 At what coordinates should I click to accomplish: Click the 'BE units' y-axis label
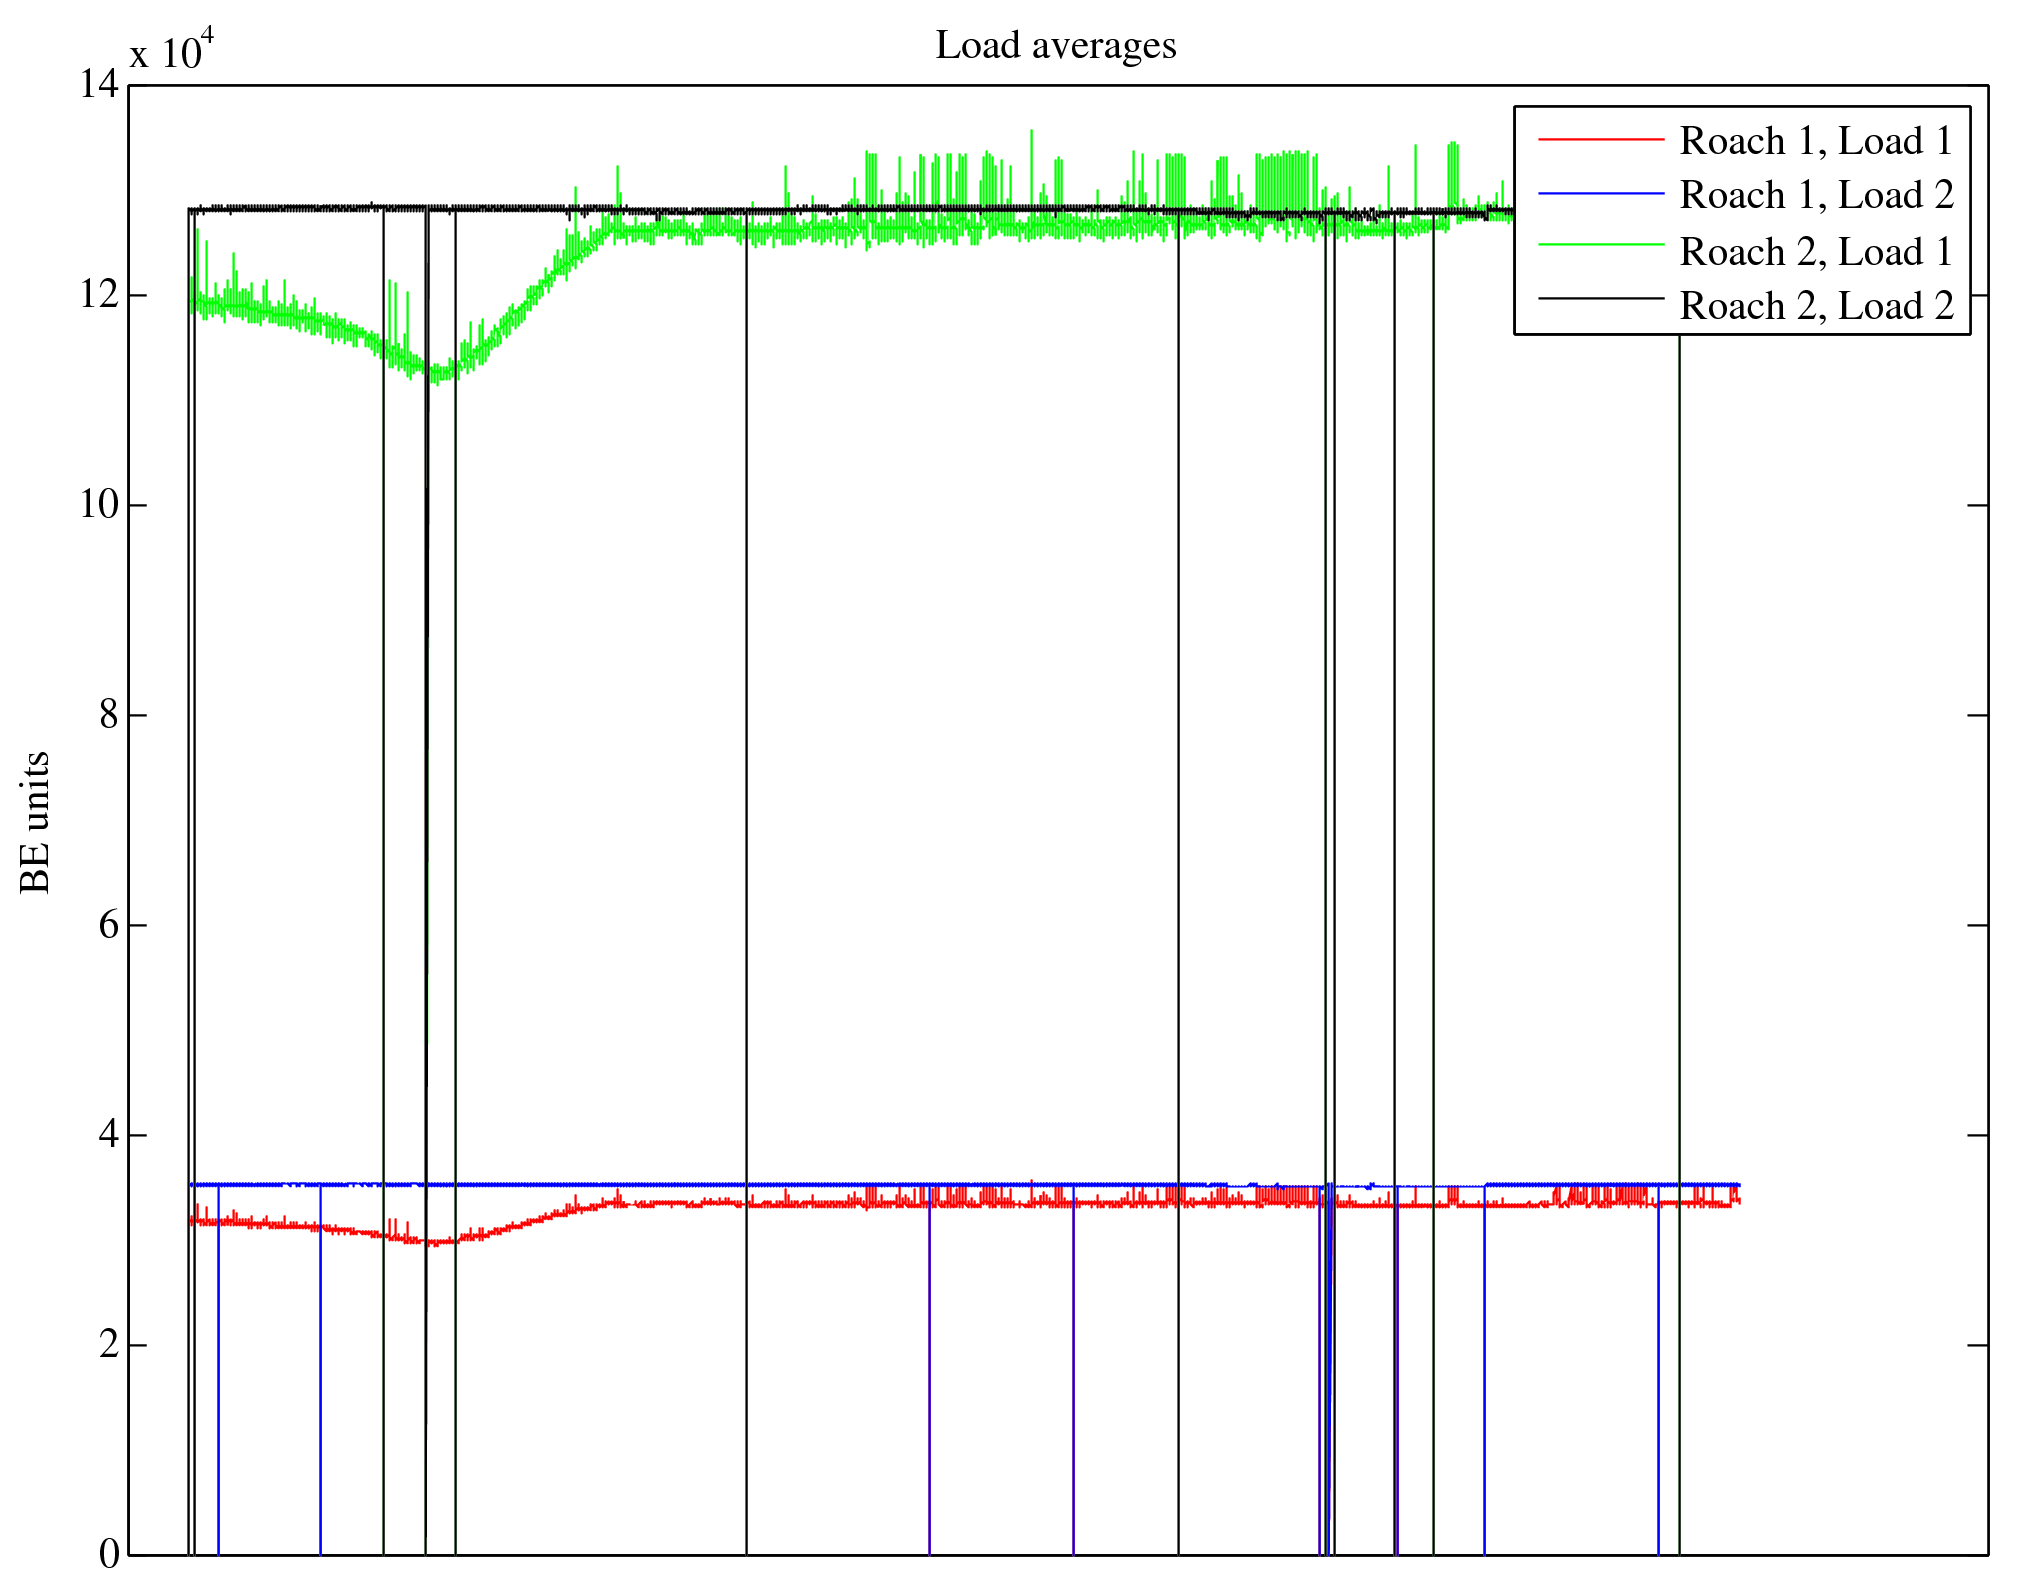(36, 822)
